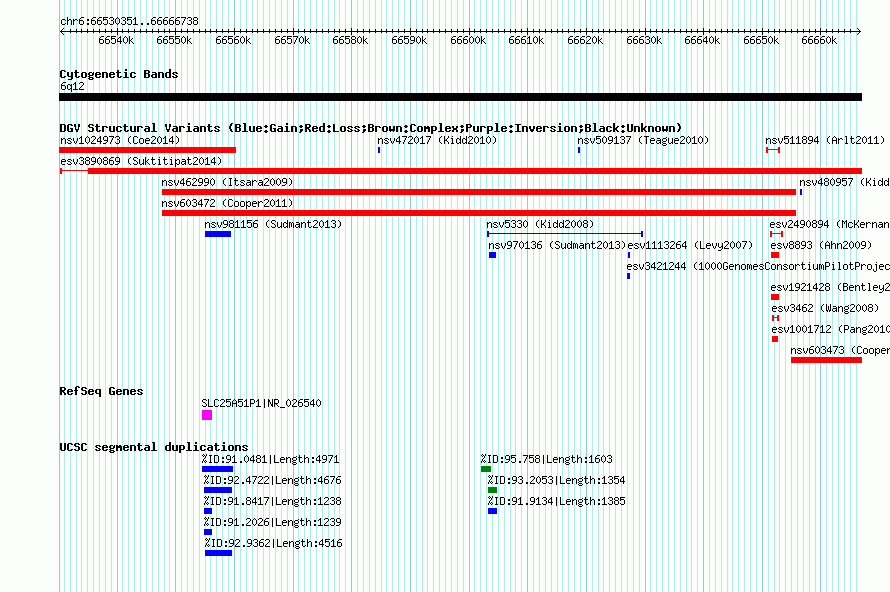
Task: Click the magenta SLC25A51P1 gene box
Action: (x=207, y=415)
